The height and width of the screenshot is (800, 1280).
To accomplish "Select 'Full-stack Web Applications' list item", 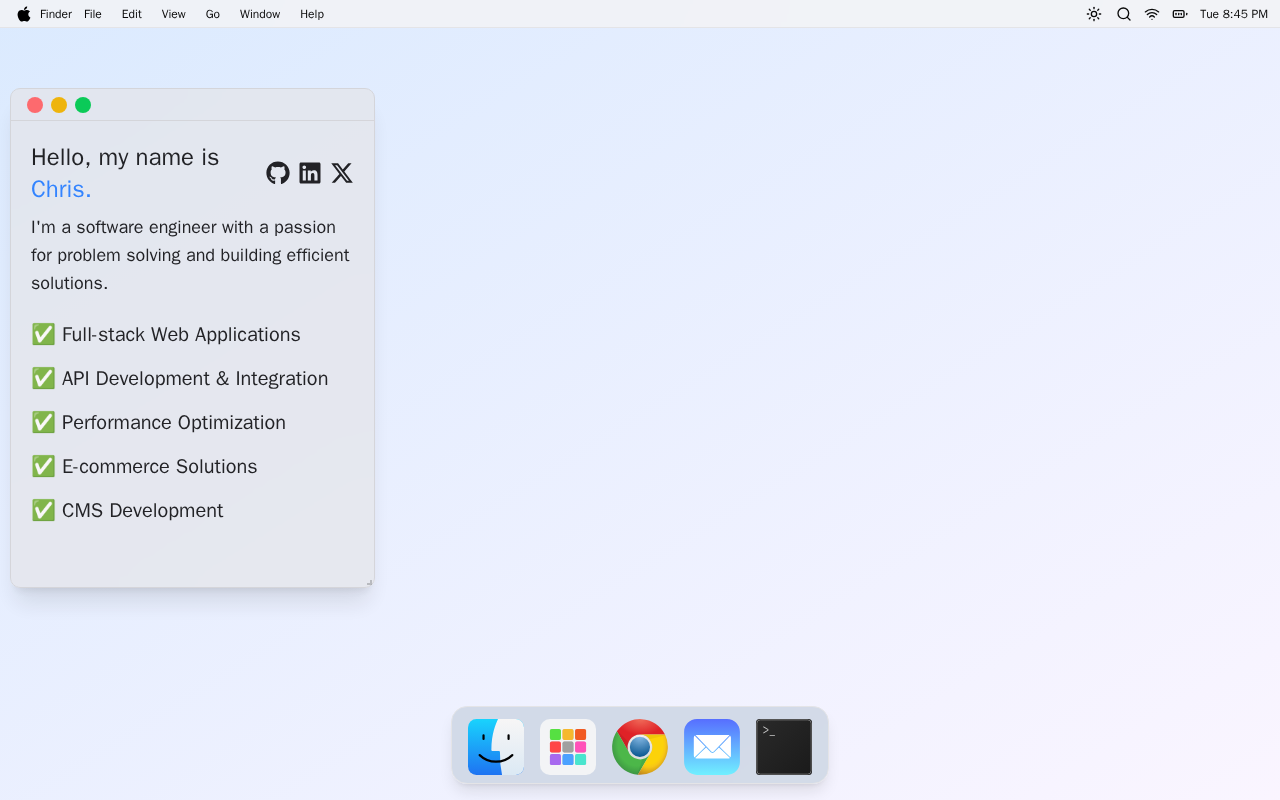I will (166, 334).
